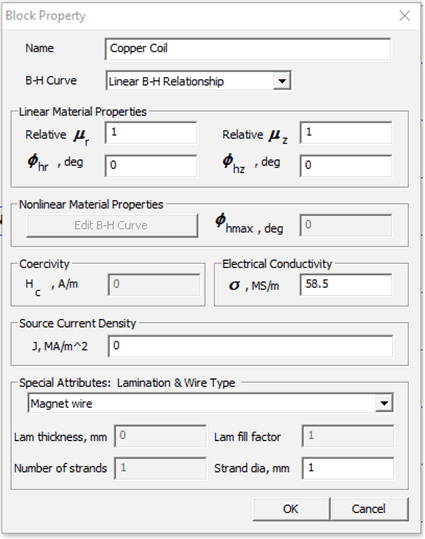425x539 pixels.
Task: Open the Lamination & Wire Type combo box
Action: coord(211,403)
